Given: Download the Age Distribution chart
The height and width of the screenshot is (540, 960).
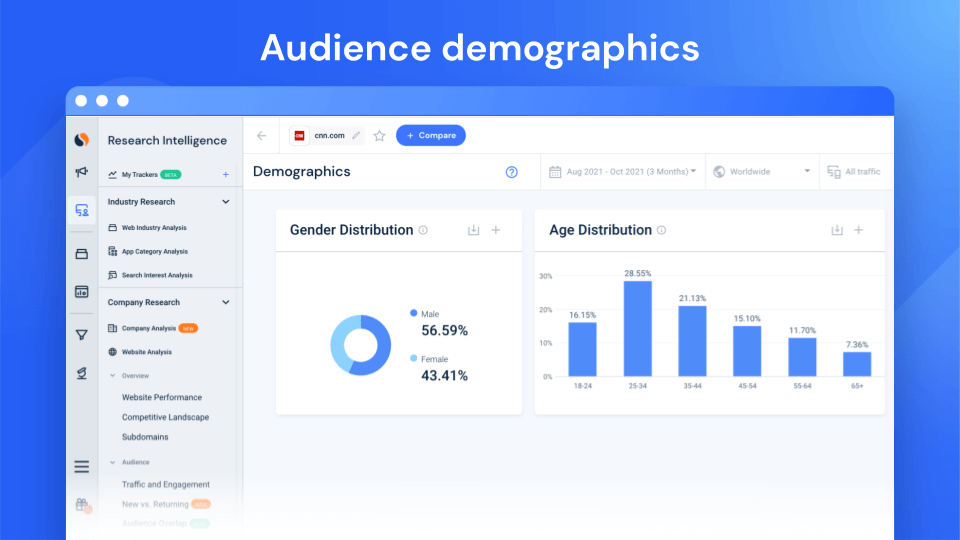Looking at the screenshot, I should click(x=837, y=230).
